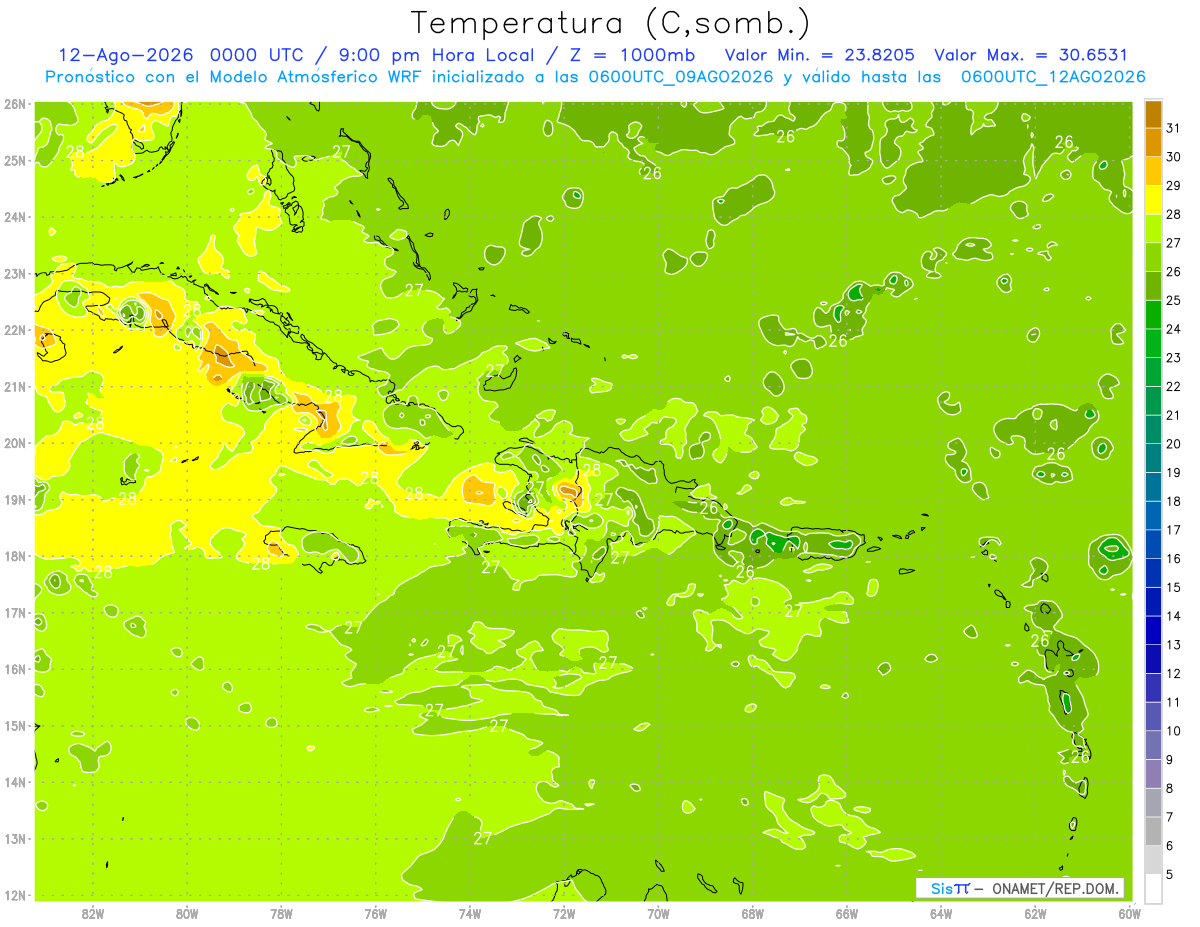Click the "12" value on the color scale
Screen dimensions: 1200x927
1174,673
